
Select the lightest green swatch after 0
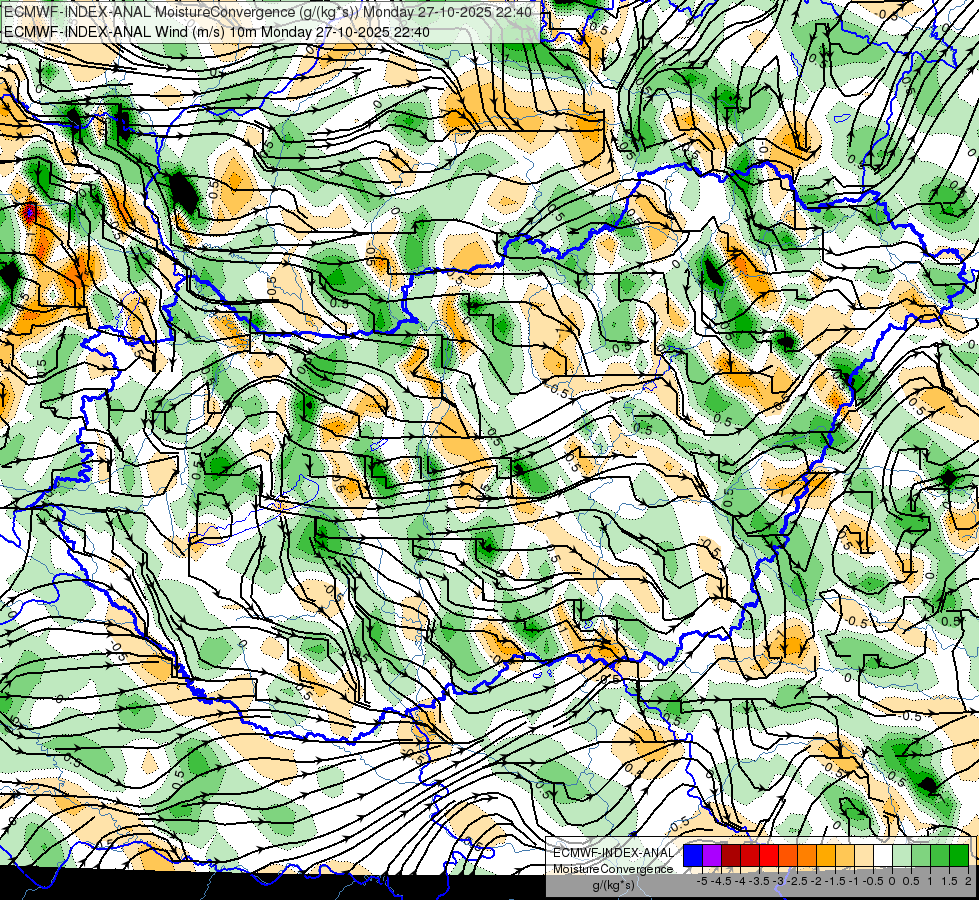click(x=902, y=856)
